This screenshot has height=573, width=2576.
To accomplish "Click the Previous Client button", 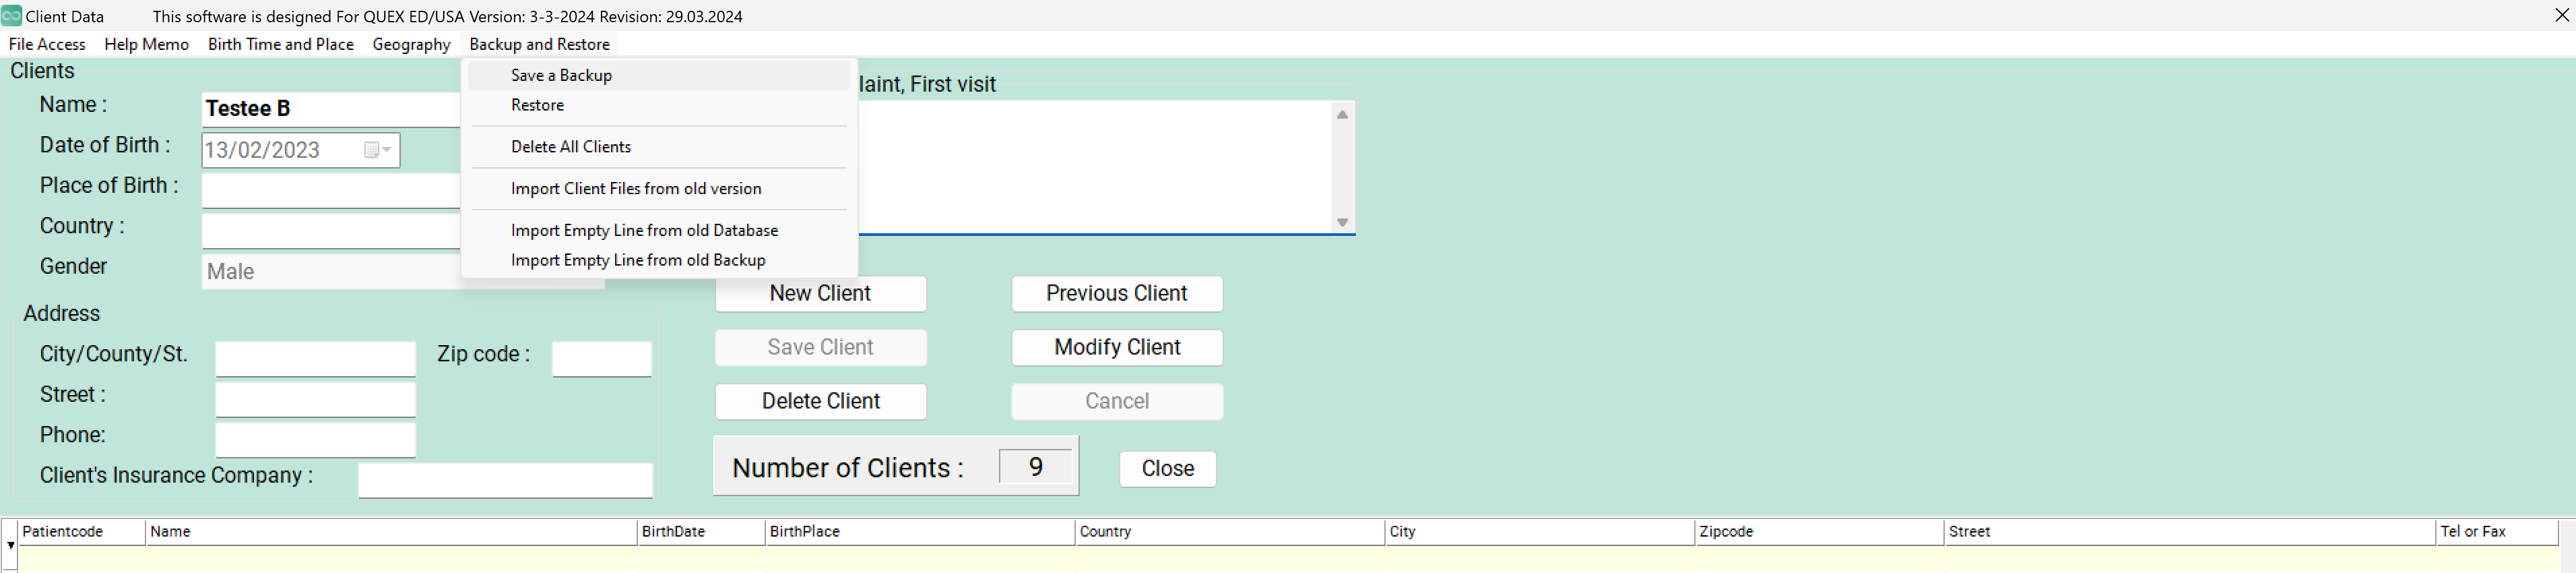I will [x=1116, y=294].
